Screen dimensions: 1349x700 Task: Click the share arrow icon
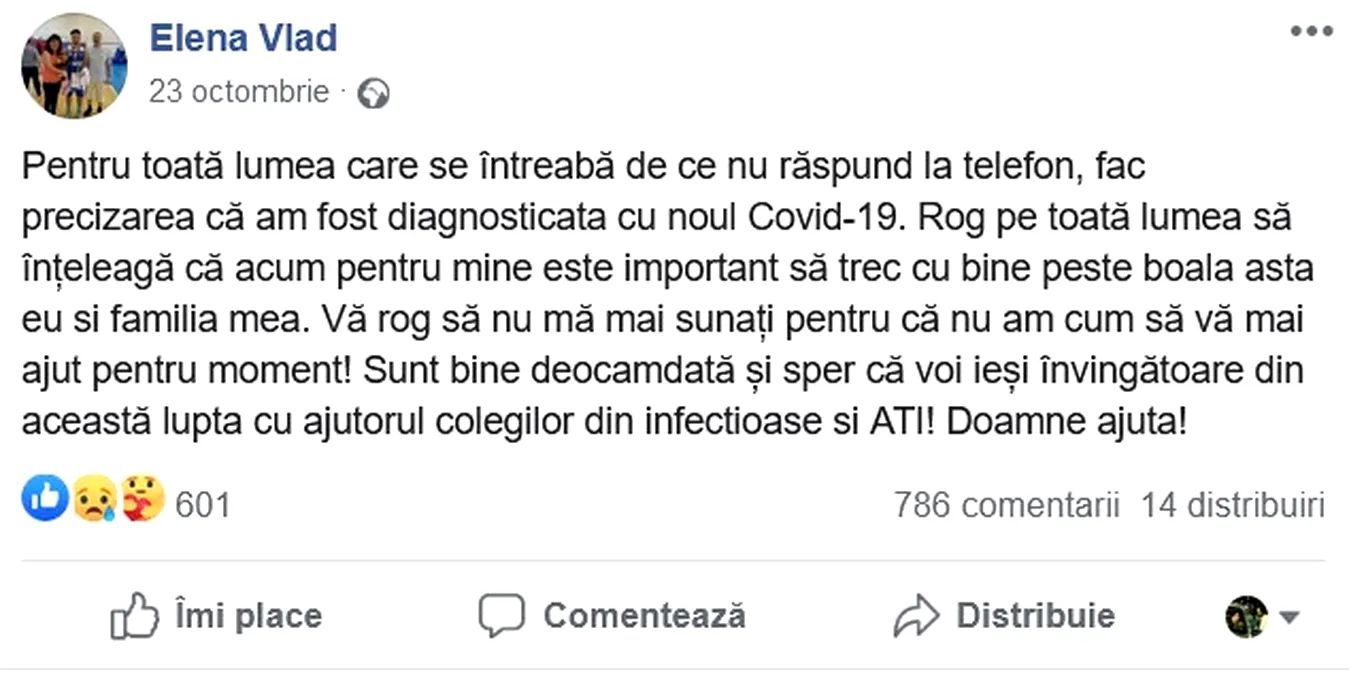coord(916,616)
